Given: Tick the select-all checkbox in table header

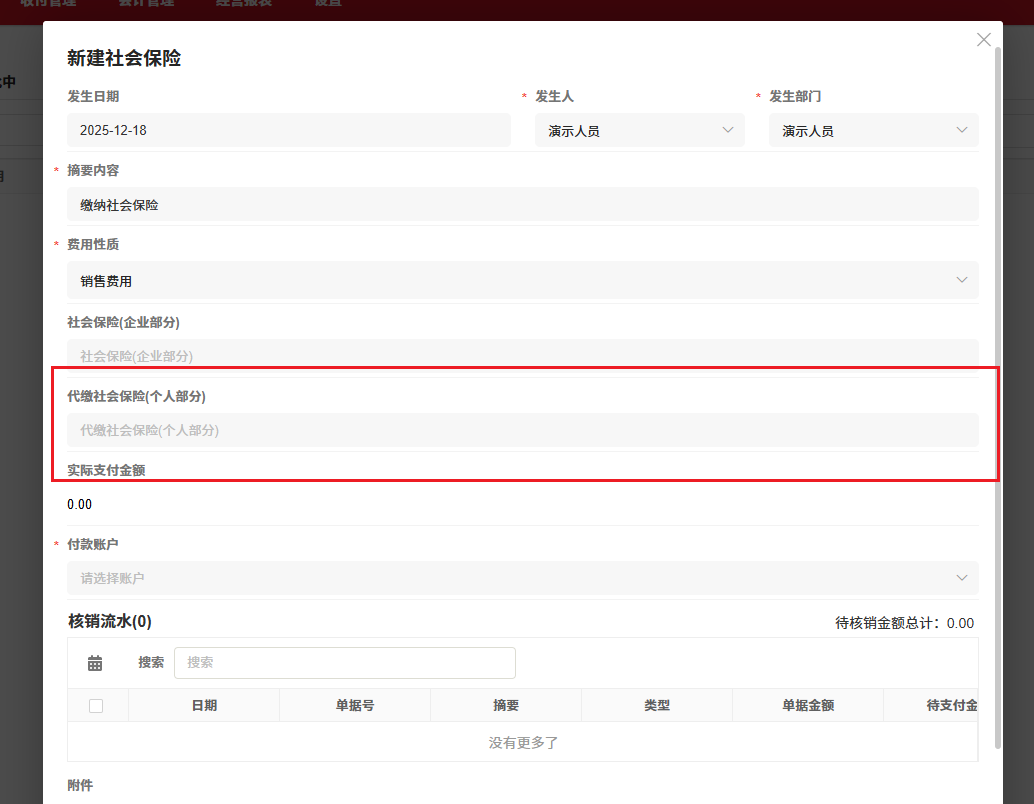Looking at the screenshot, I should click(x=96, y=706).
